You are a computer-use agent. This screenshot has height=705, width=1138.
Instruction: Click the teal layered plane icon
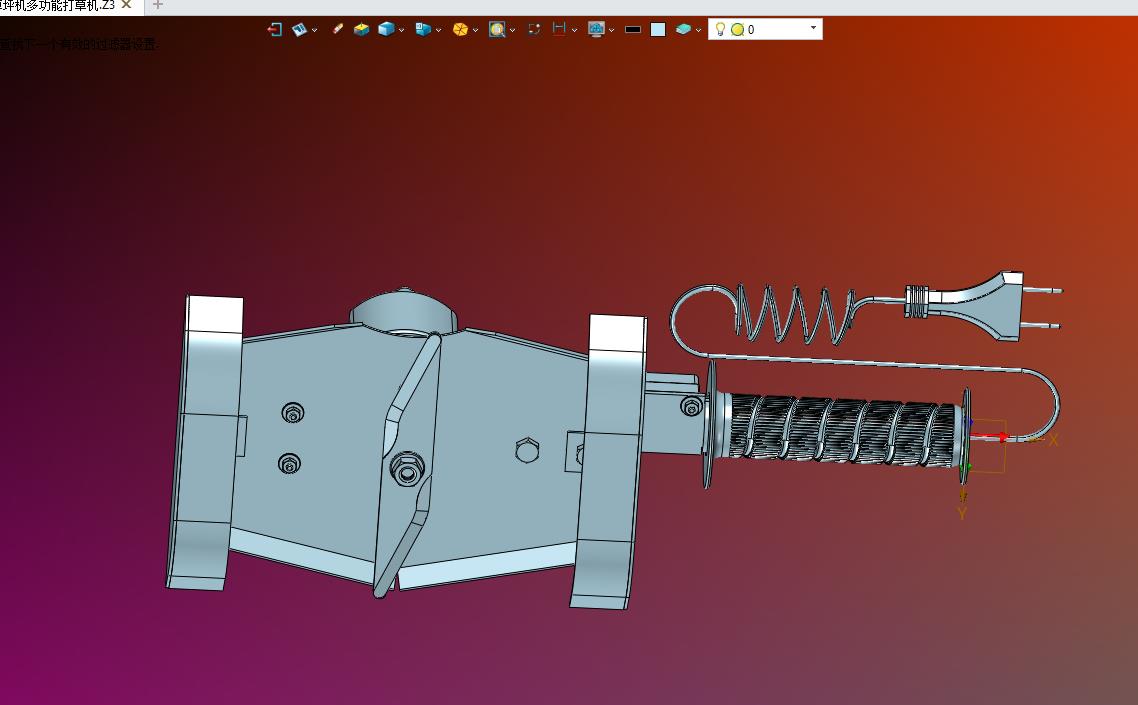(683, 29)
